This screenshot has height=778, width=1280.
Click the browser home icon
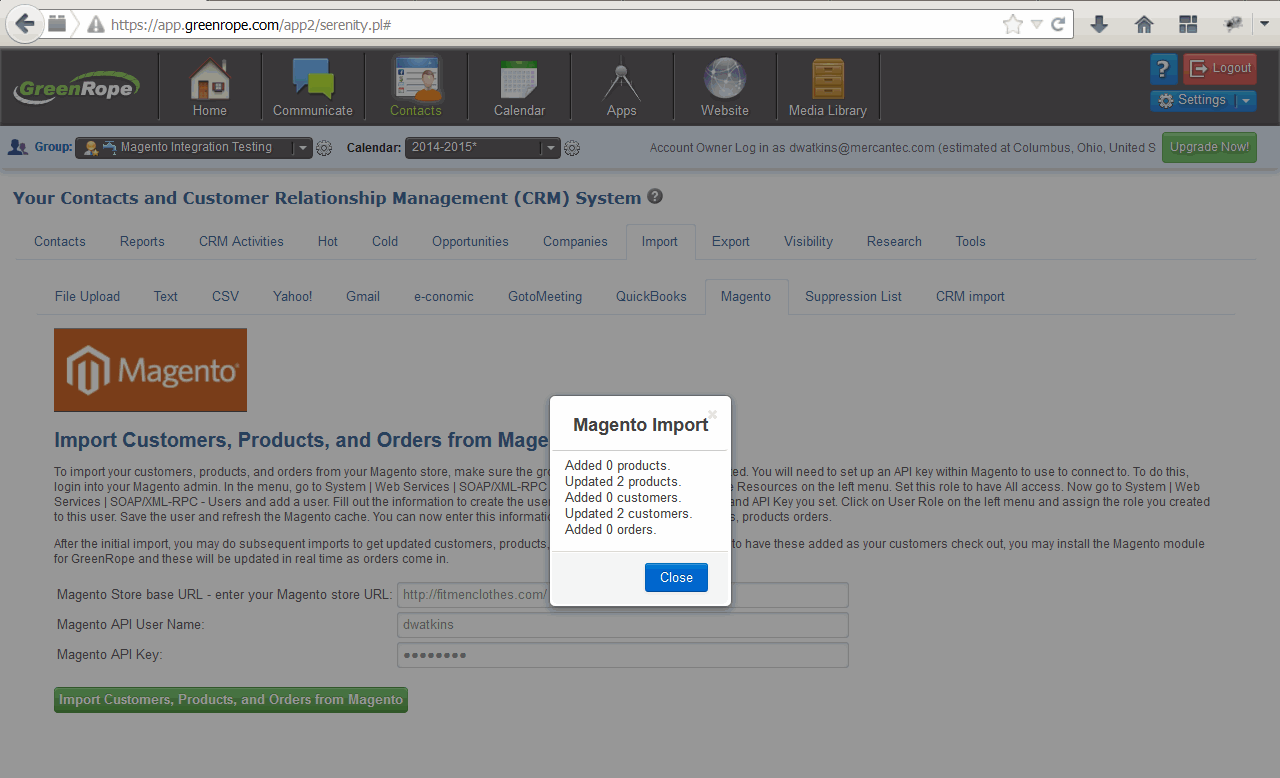click(x=1144, y=24)
